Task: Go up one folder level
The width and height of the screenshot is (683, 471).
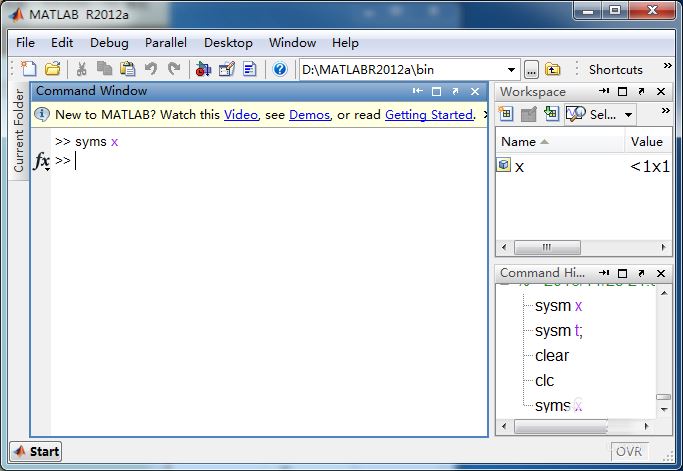Action: click(x=552, y=69)
